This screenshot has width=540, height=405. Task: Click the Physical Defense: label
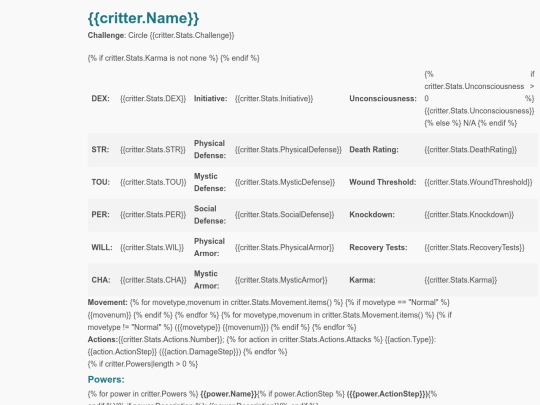coord(210,149)
